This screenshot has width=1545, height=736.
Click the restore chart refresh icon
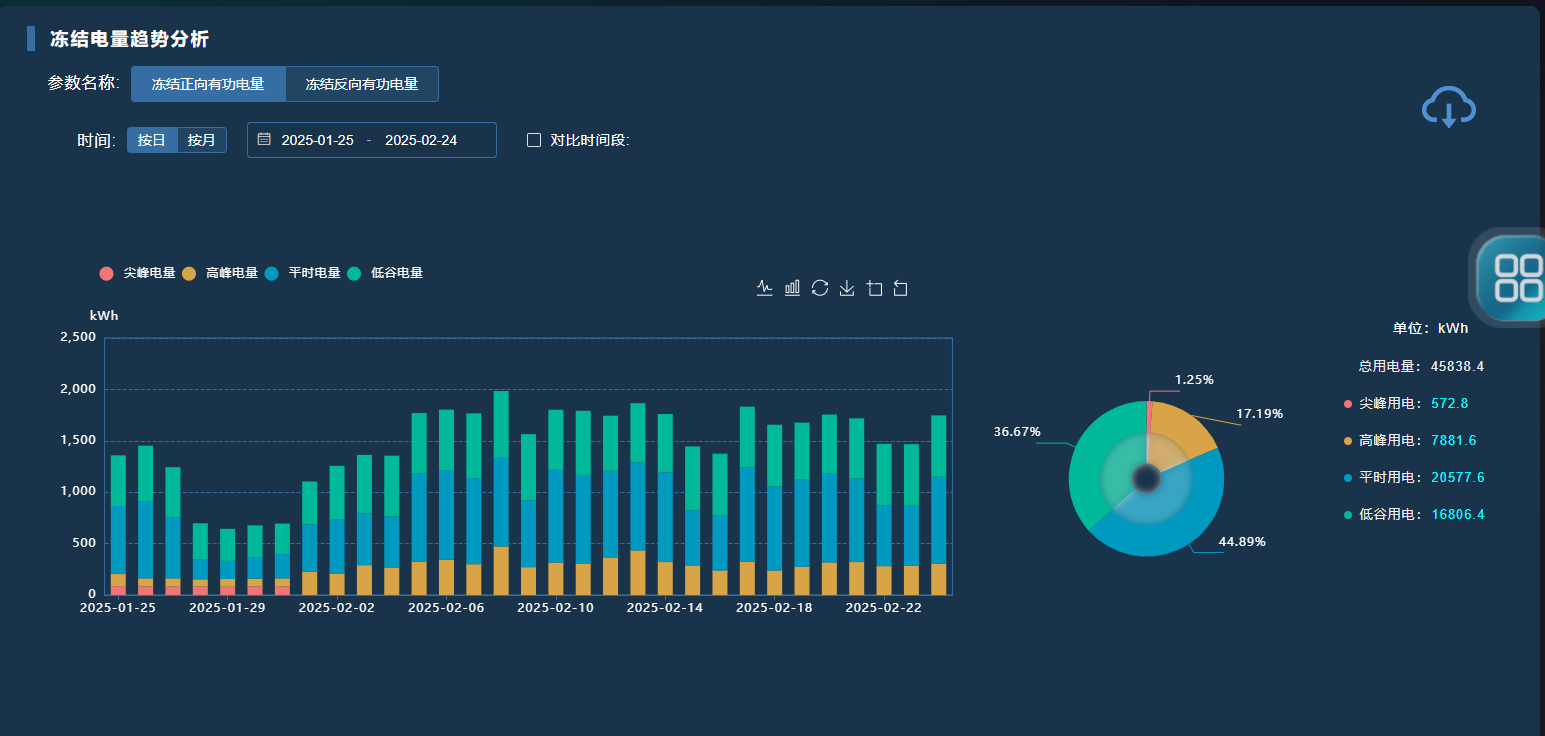(x=820, y=288)
